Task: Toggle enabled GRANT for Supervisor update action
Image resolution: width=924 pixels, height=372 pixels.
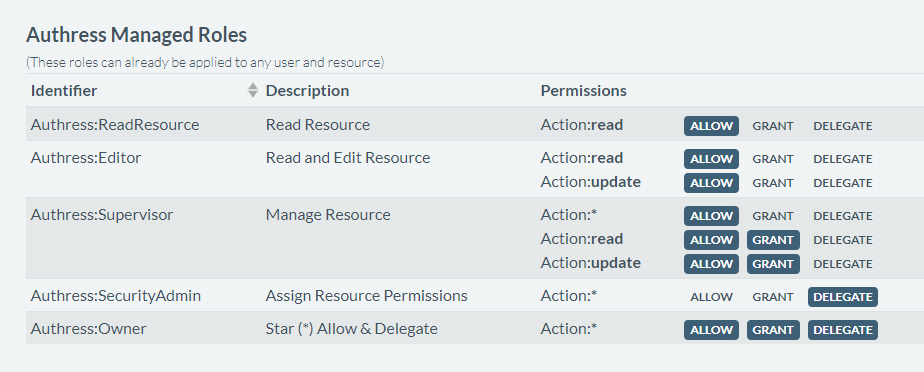Action: point(773,264)
